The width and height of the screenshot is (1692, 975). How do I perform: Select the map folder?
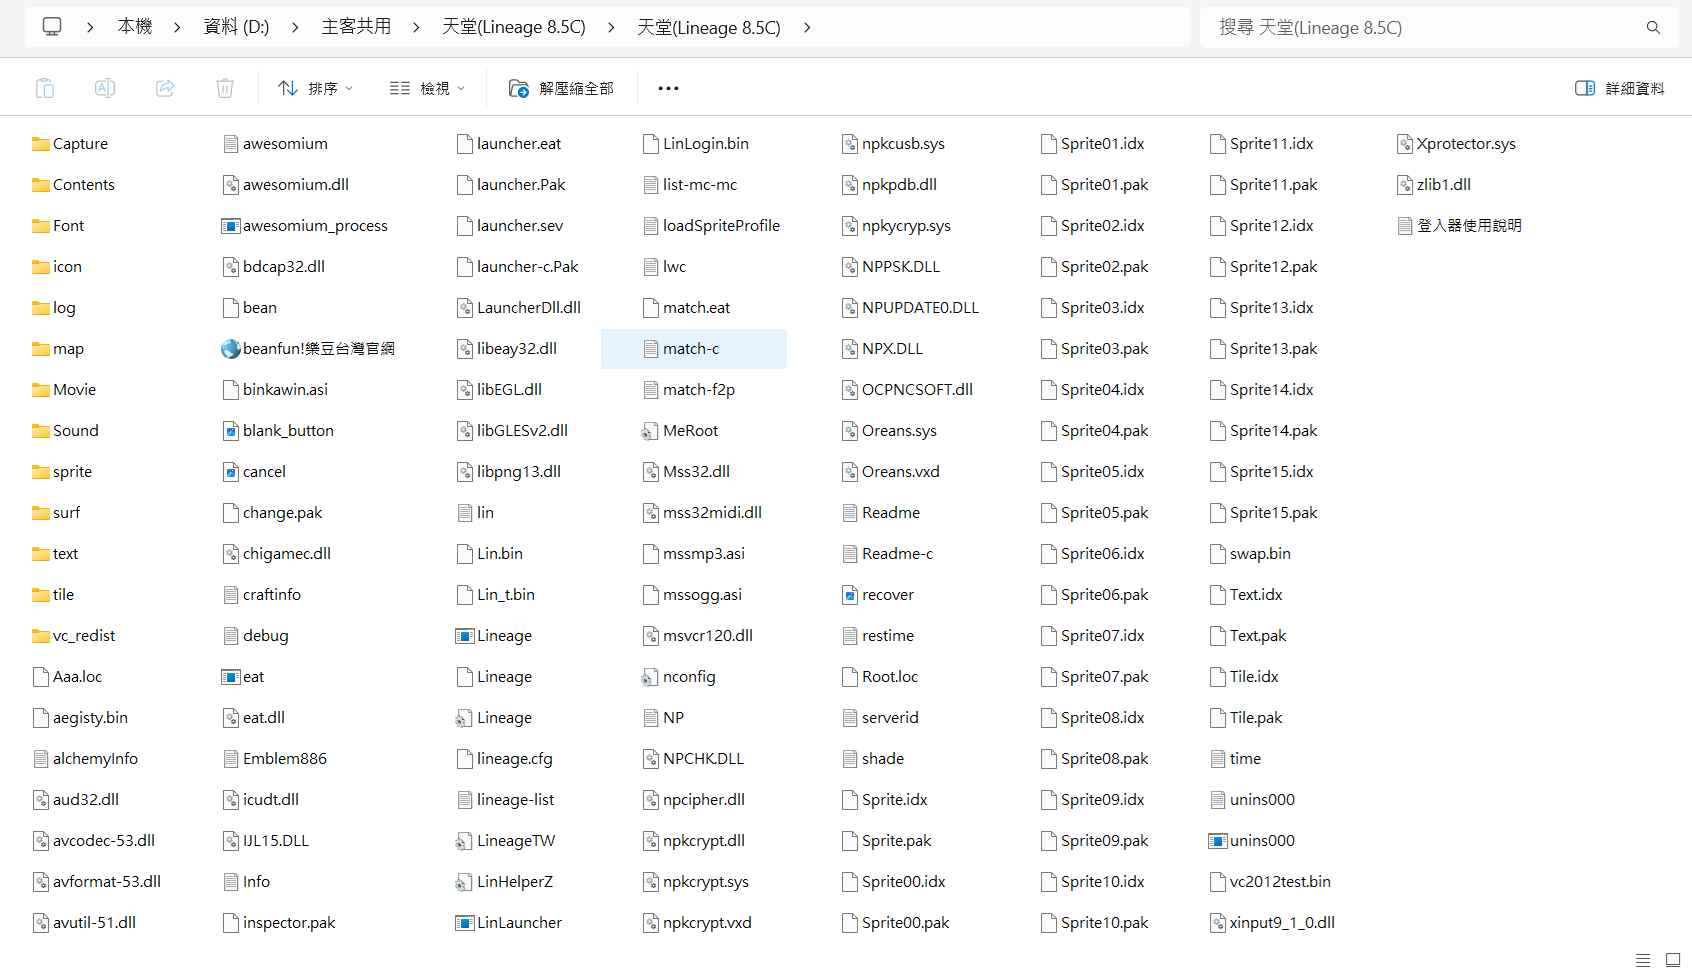pos(58,349)
